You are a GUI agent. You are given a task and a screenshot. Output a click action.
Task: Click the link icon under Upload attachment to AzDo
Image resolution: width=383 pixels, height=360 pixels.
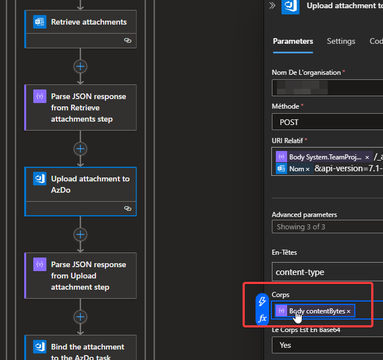pyautogui.click(x=128, y=209)
